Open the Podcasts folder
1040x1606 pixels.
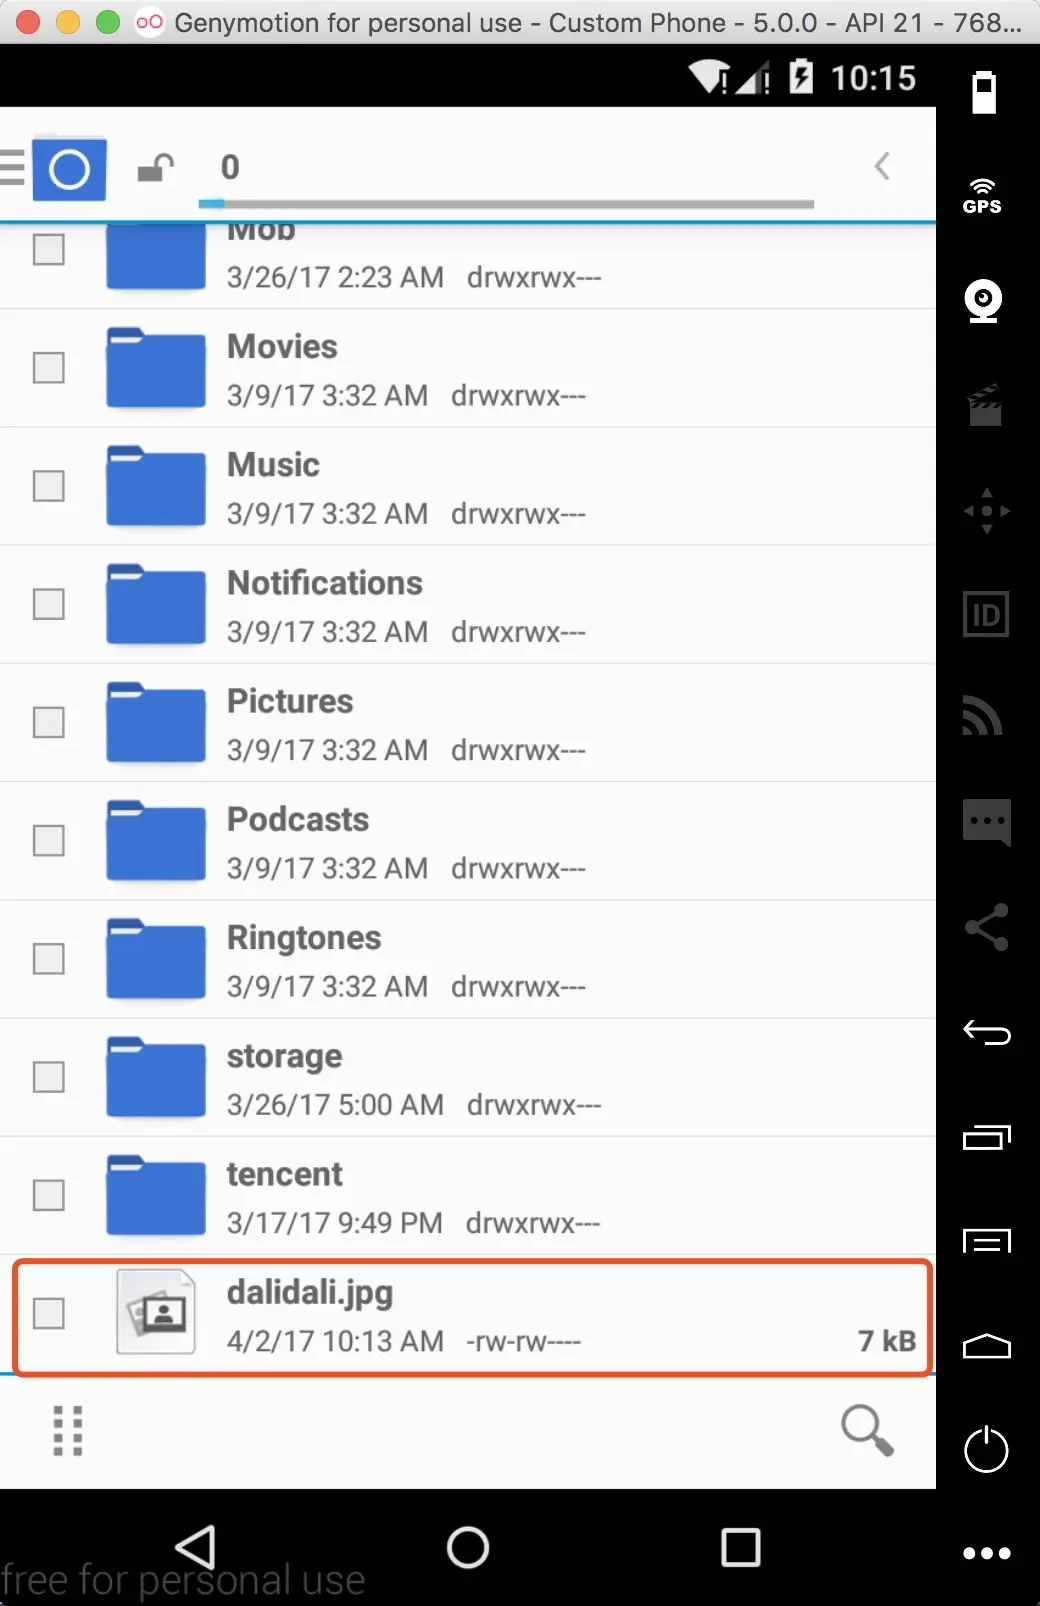[468, 841]
